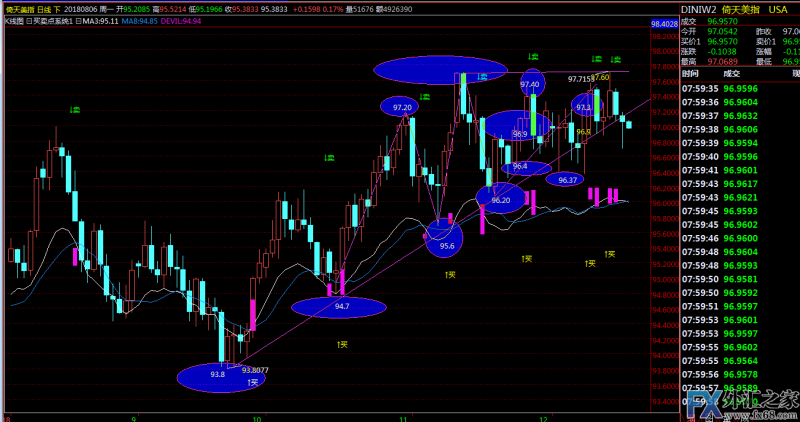The image size is (800, 422).
Task: Click the buy signal marker beneath the 95.6 circle
Action: tap(450, 274)
